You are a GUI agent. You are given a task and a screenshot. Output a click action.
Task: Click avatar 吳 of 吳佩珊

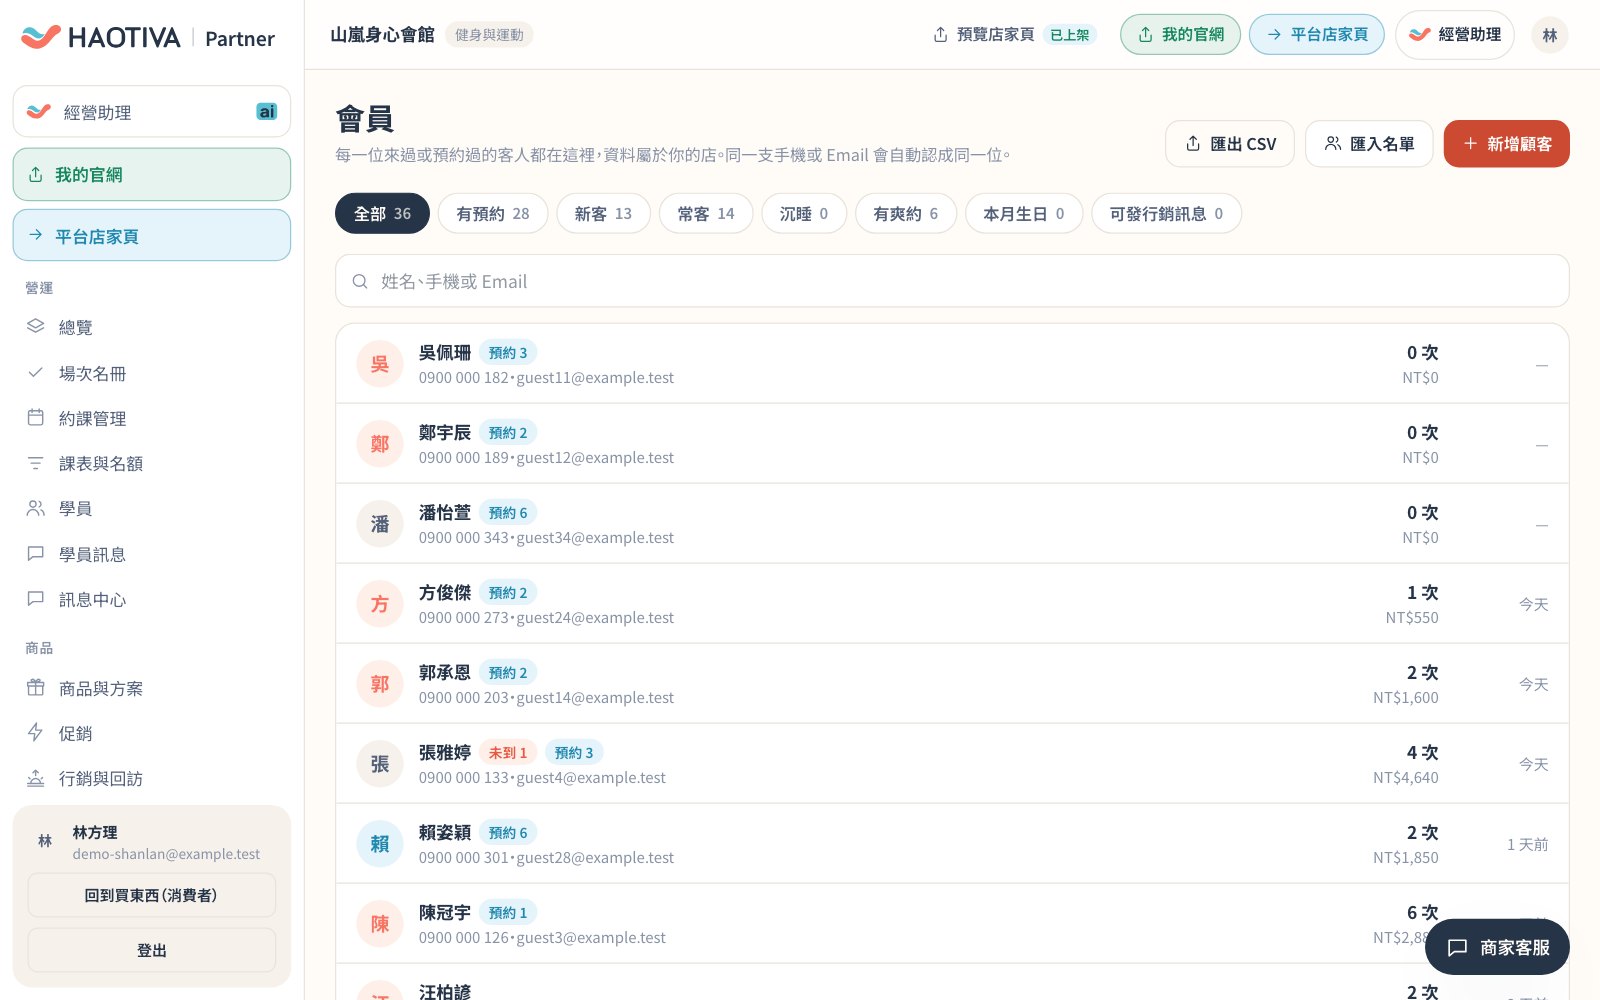coord(380,364)
